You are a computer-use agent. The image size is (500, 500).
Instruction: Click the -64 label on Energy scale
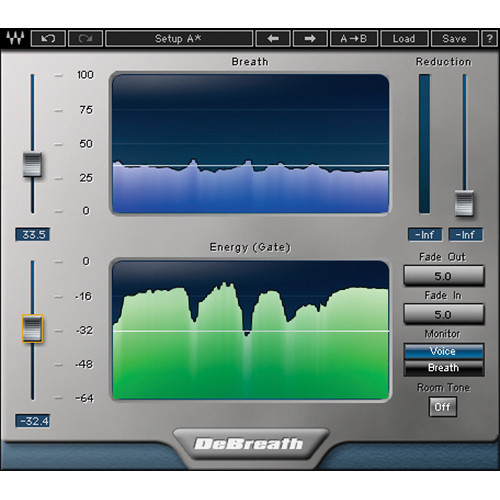coord(84,398)
